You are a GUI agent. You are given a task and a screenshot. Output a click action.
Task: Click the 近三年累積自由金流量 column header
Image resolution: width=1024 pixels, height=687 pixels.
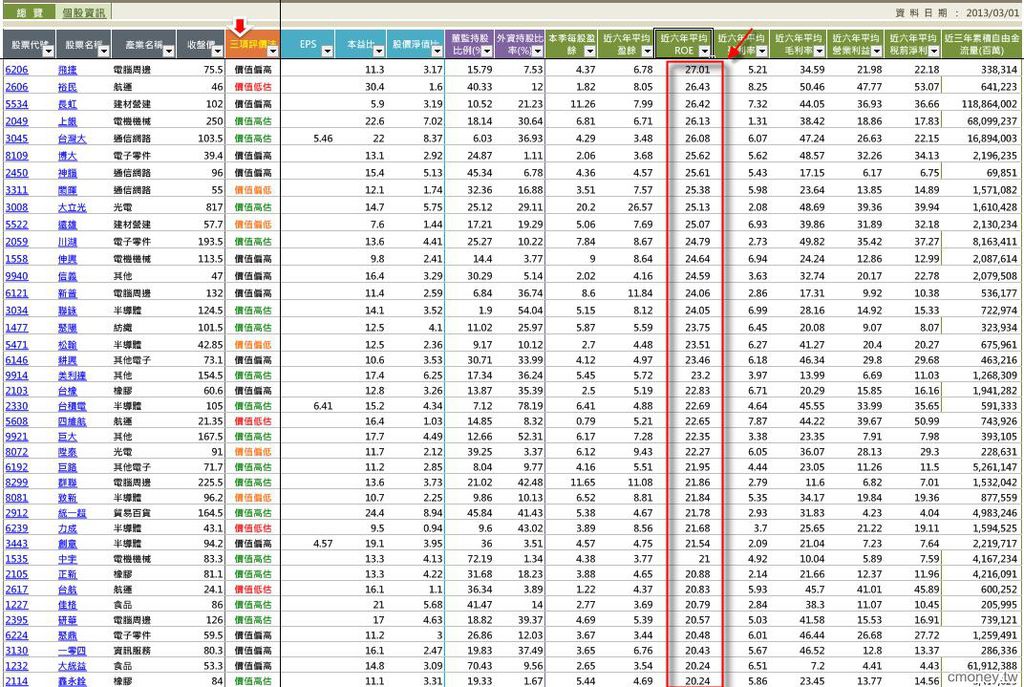(x=982, y=44)
